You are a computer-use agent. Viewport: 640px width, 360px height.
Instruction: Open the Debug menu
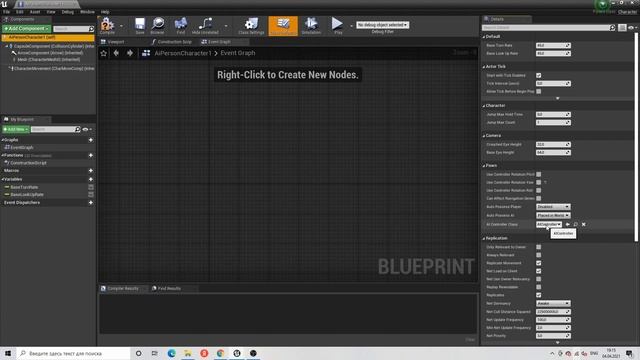(68, 12)
